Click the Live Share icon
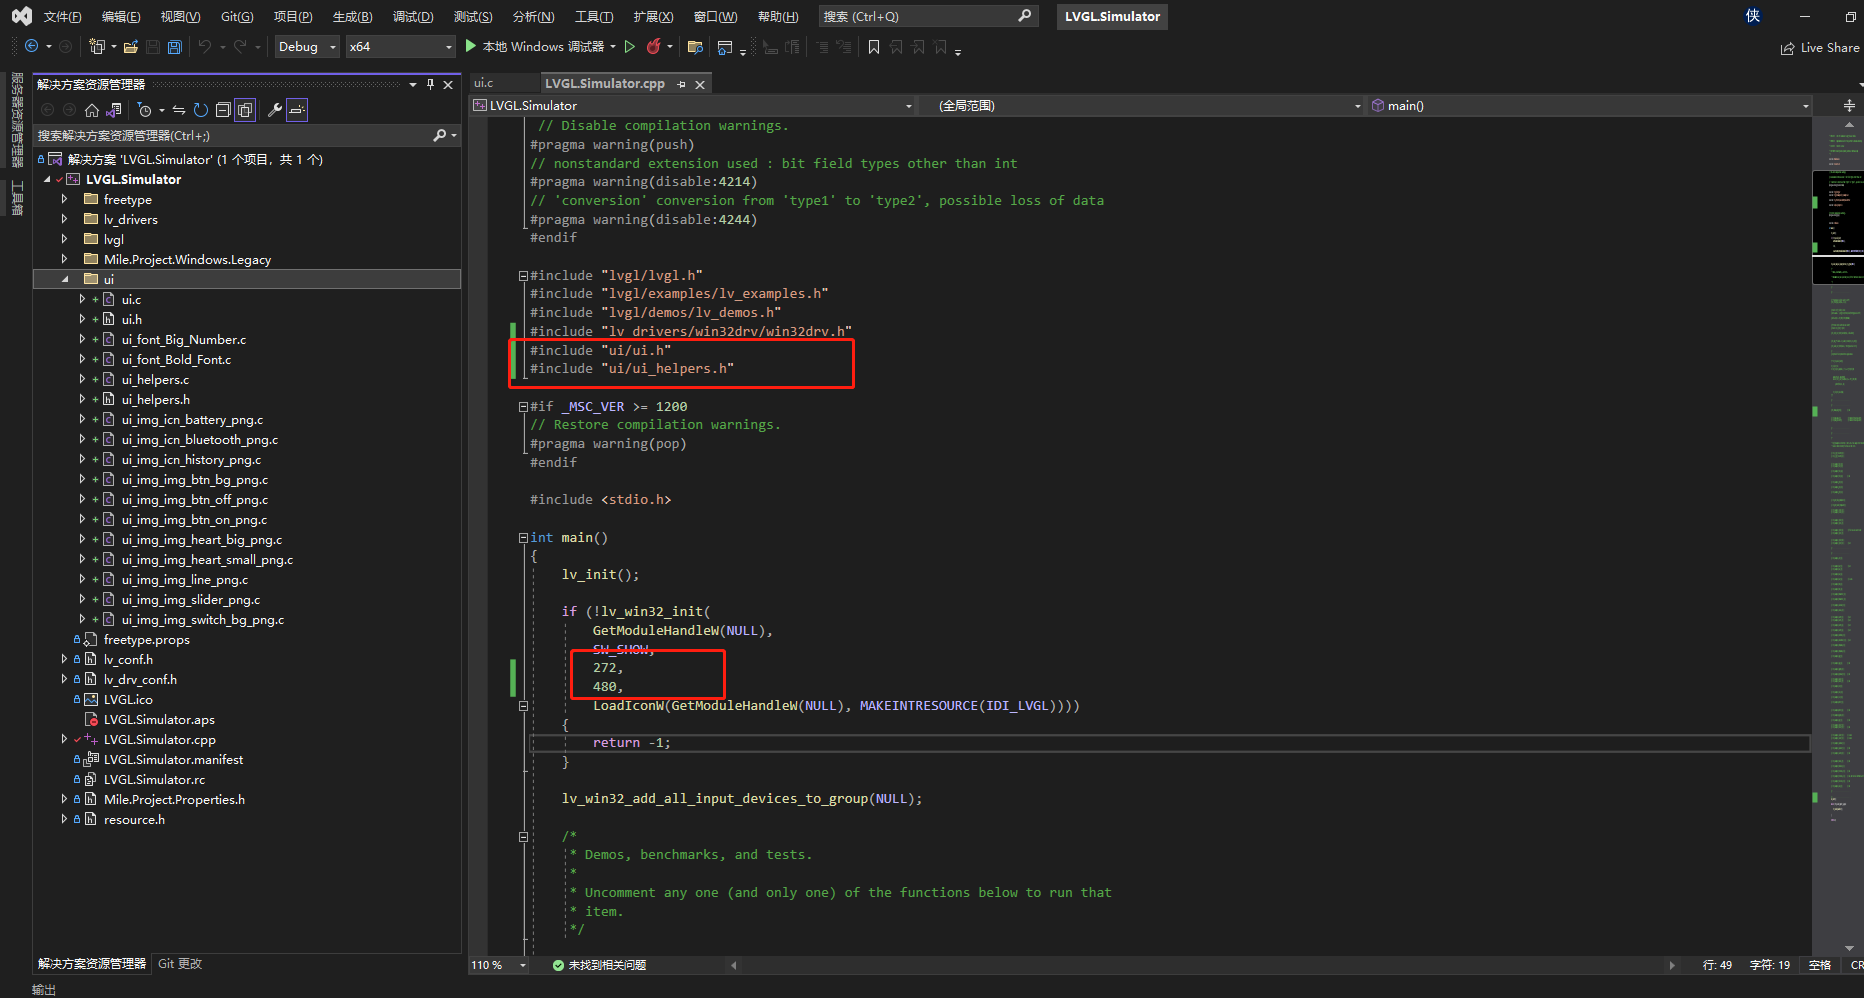The width and height of the screenshot is (1864, 998). point(1787,48)
